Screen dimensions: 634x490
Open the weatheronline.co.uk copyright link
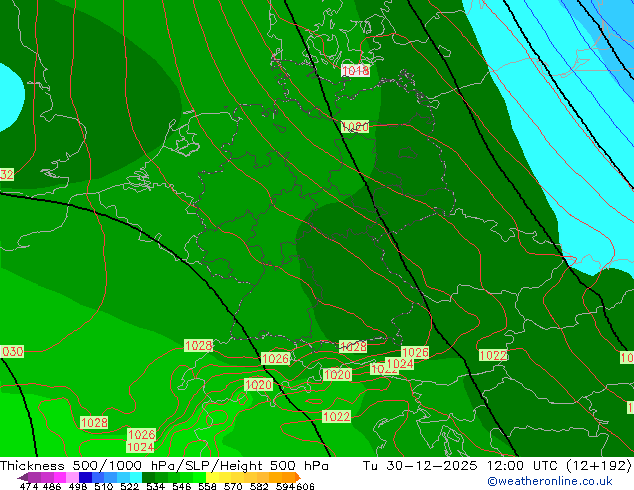[x=550, y=481]
